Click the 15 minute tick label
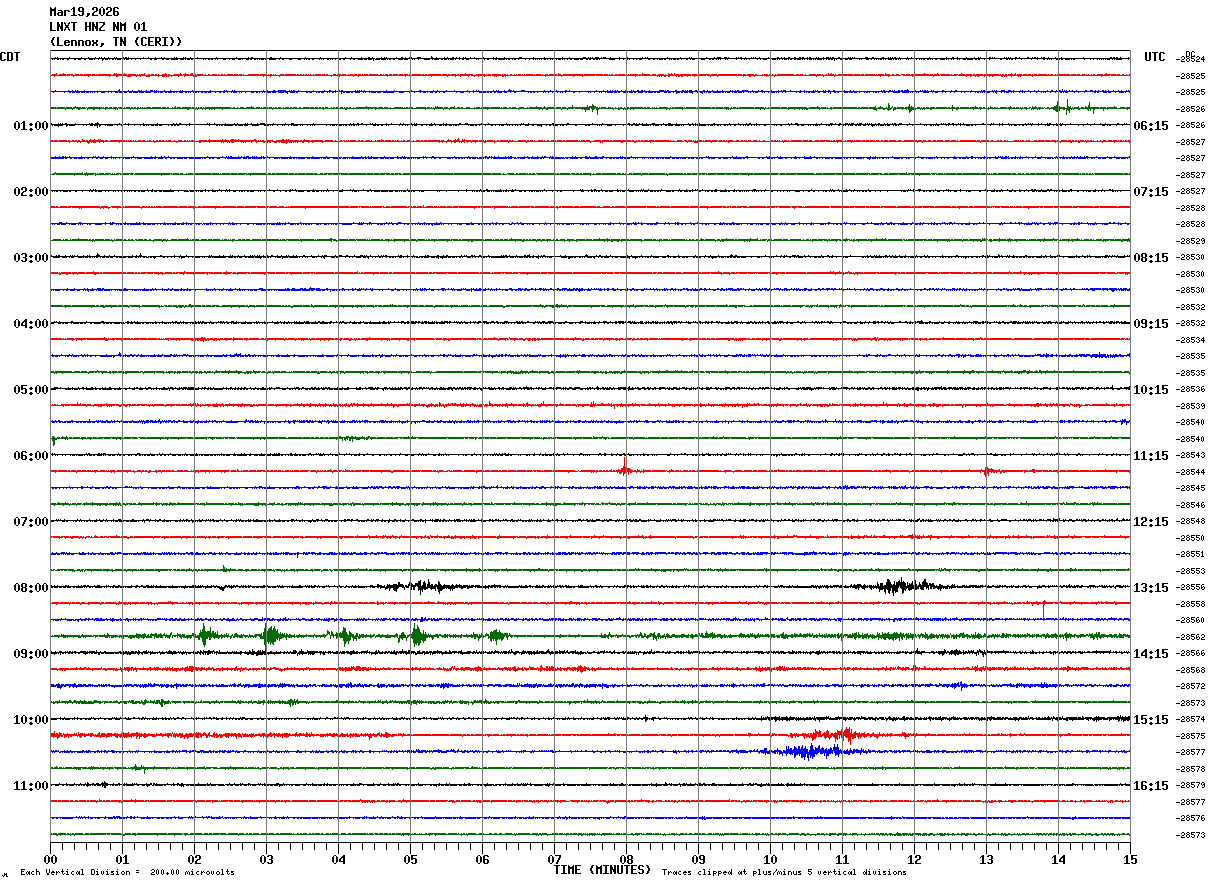1210x886 pixels. point(1130,860)
